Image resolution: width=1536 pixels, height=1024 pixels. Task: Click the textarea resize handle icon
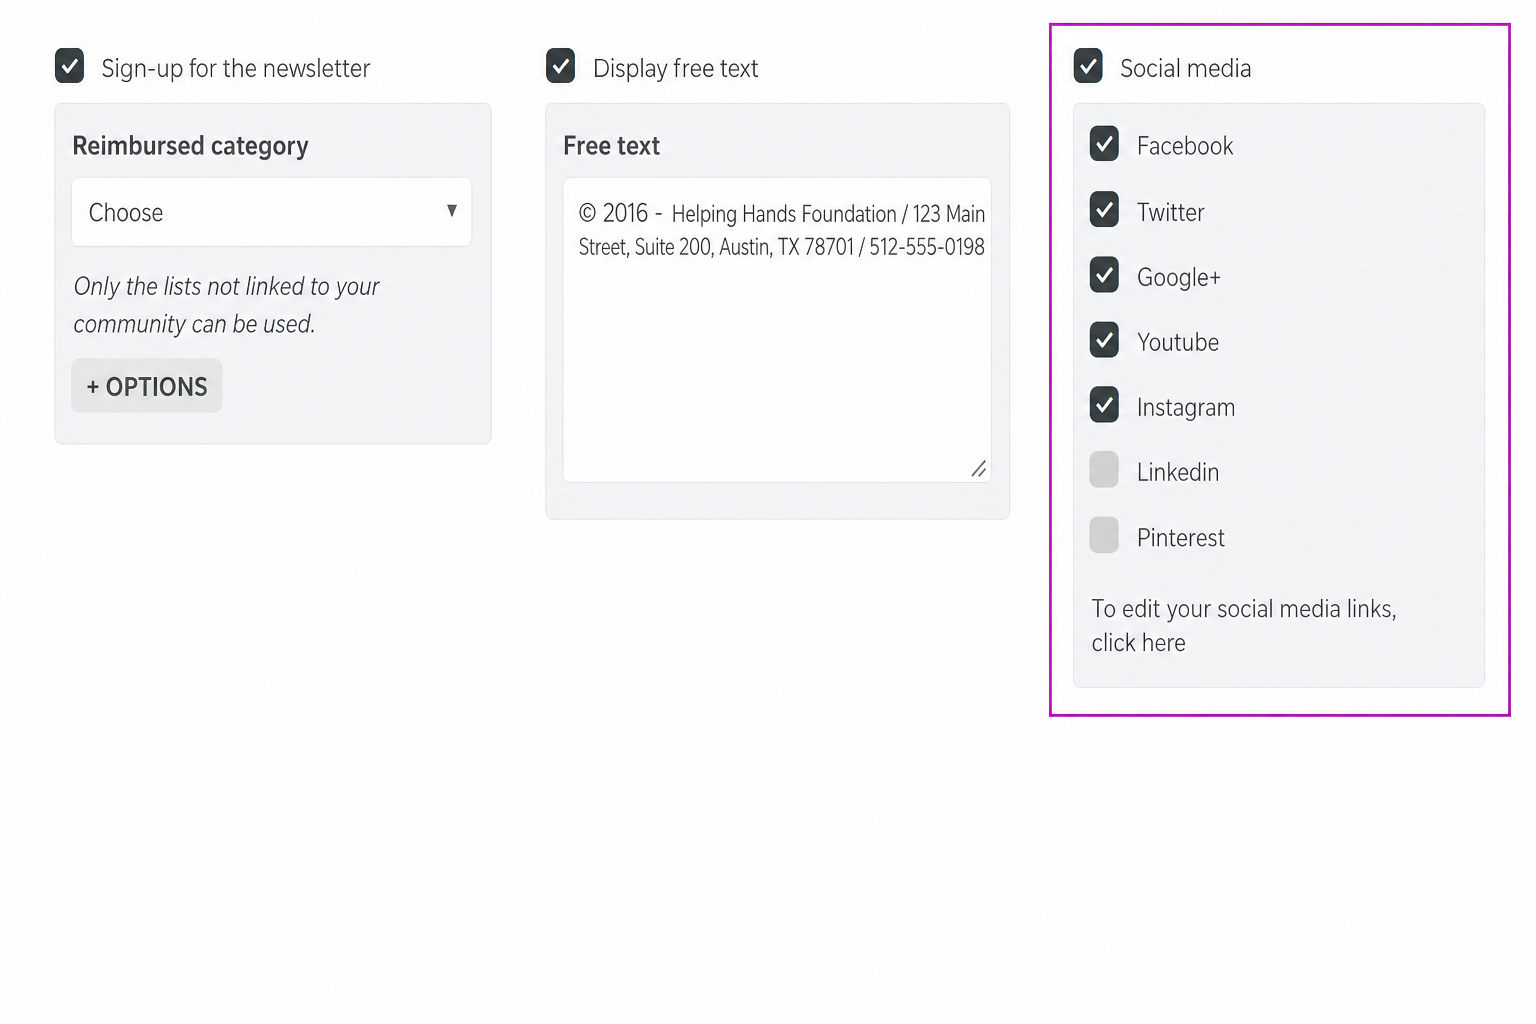[x=979, y=469]
